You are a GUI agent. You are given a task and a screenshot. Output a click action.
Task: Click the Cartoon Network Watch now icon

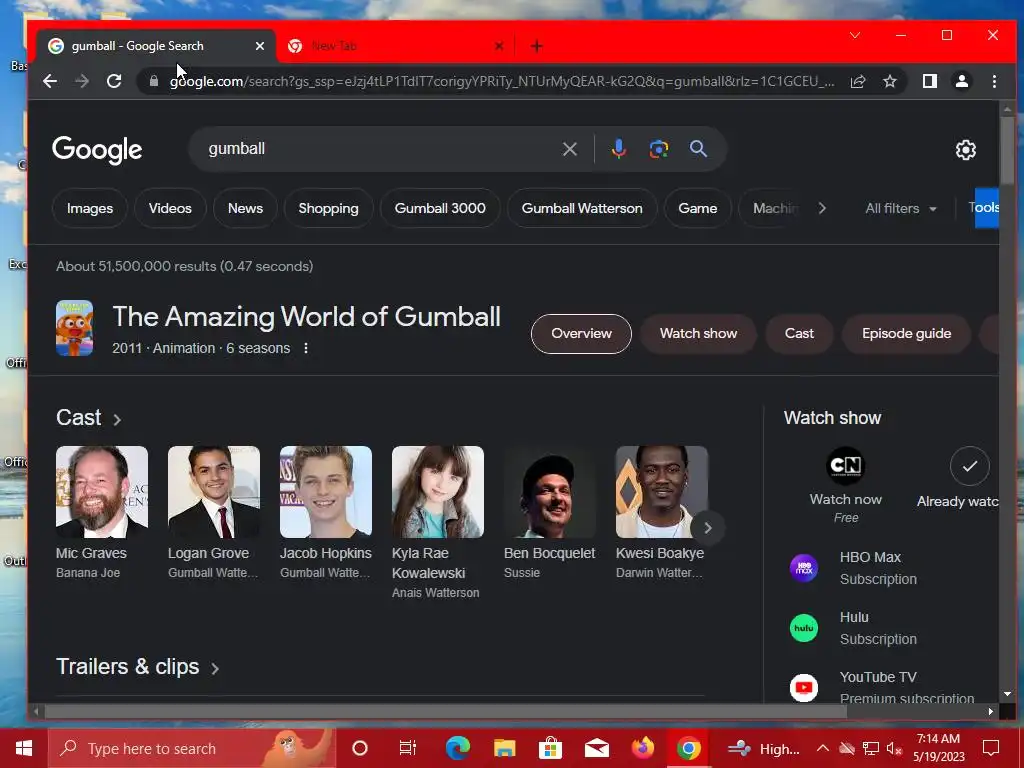click(846, 466)
